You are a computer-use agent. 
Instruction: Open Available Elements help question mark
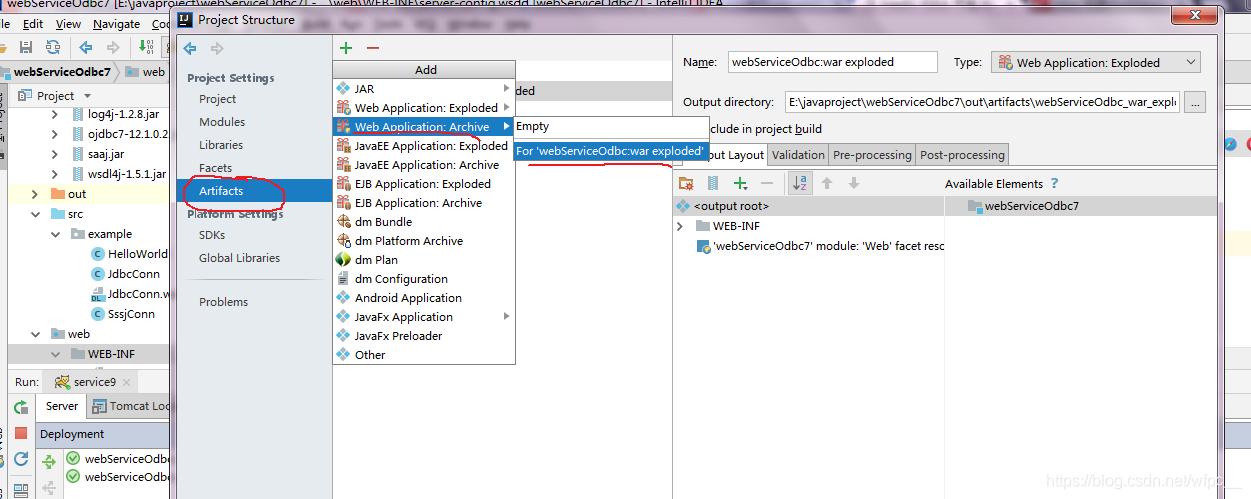pyautogui.click(x=1054, y=184)
